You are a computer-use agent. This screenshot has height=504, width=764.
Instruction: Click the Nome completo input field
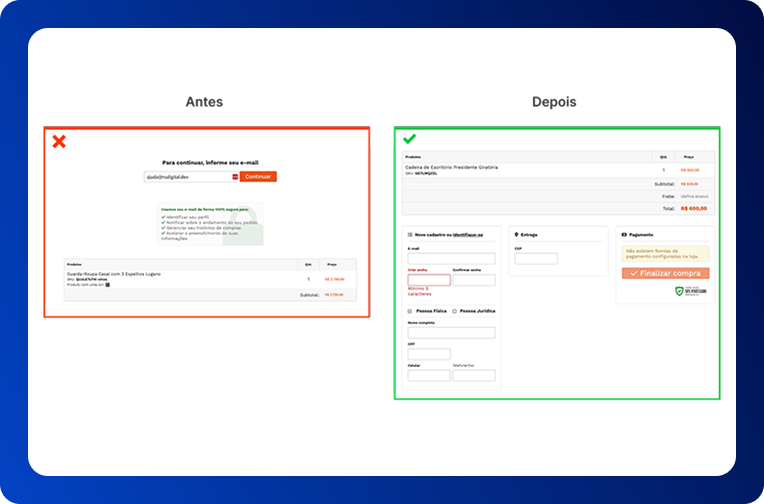tap(451, 334)
